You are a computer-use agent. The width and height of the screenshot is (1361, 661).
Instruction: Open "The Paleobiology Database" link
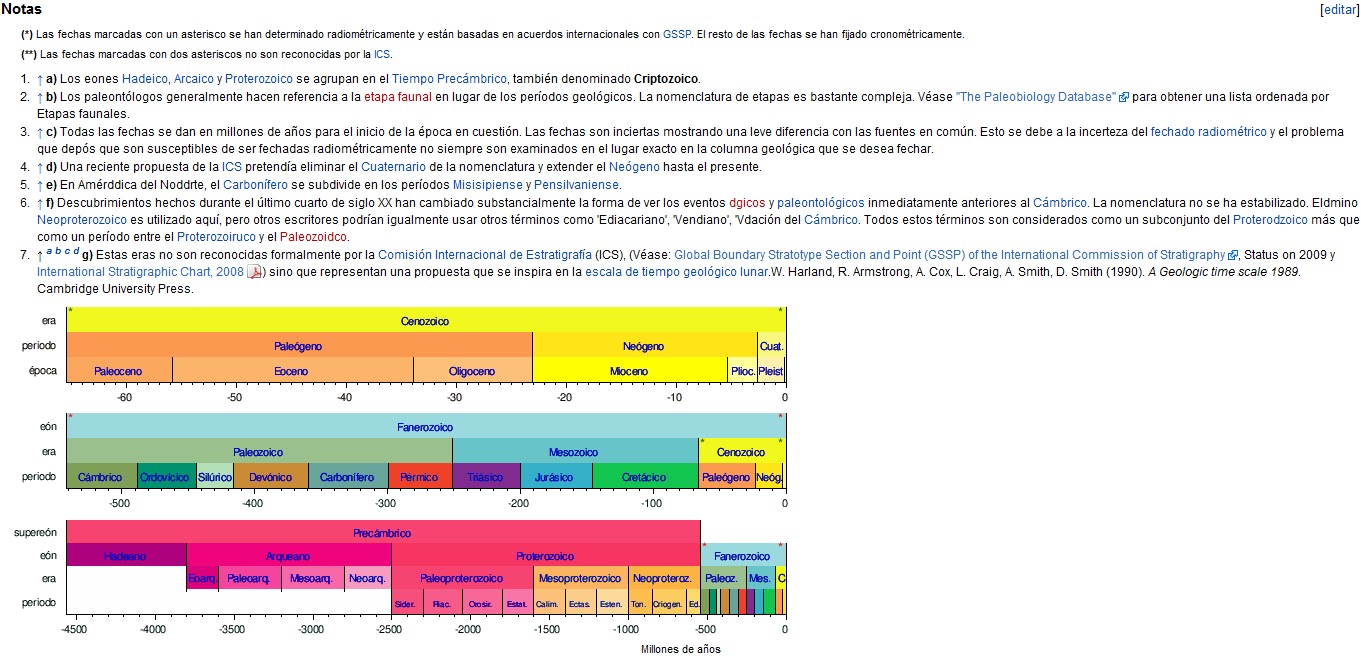[x=1036, y=97]
